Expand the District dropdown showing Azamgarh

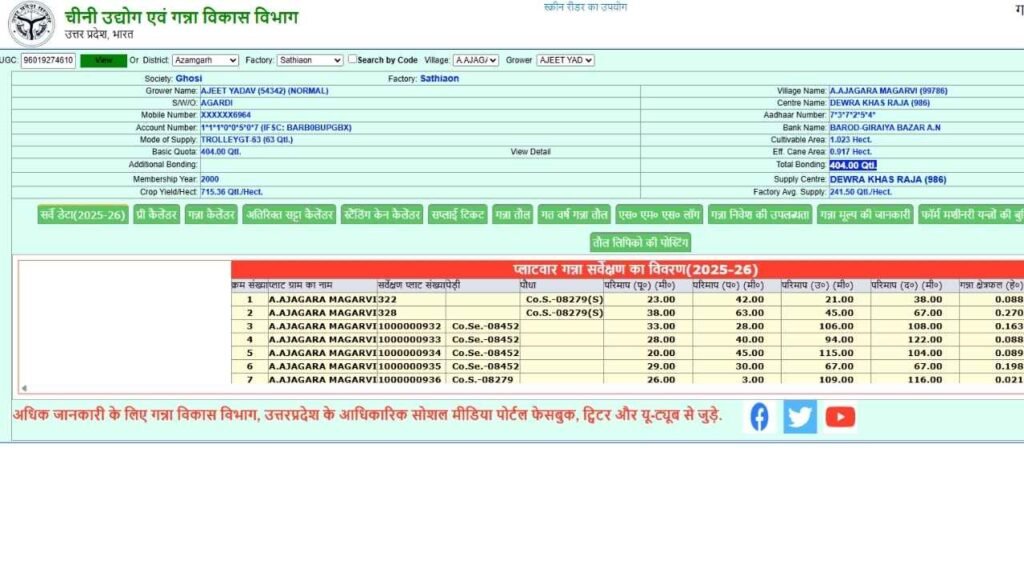pyautogui.click(x=205, y=60)
